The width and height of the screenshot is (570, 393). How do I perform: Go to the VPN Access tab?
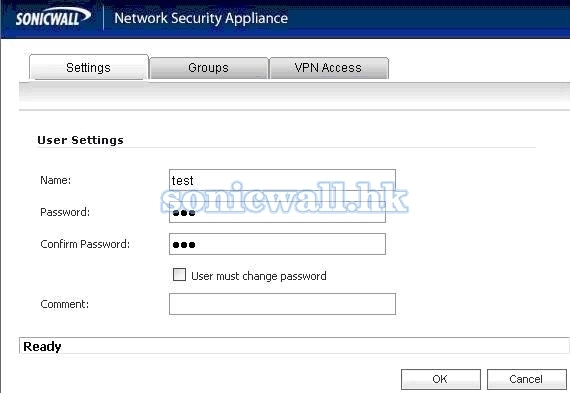pyautogui.click(x=329, y=68)
